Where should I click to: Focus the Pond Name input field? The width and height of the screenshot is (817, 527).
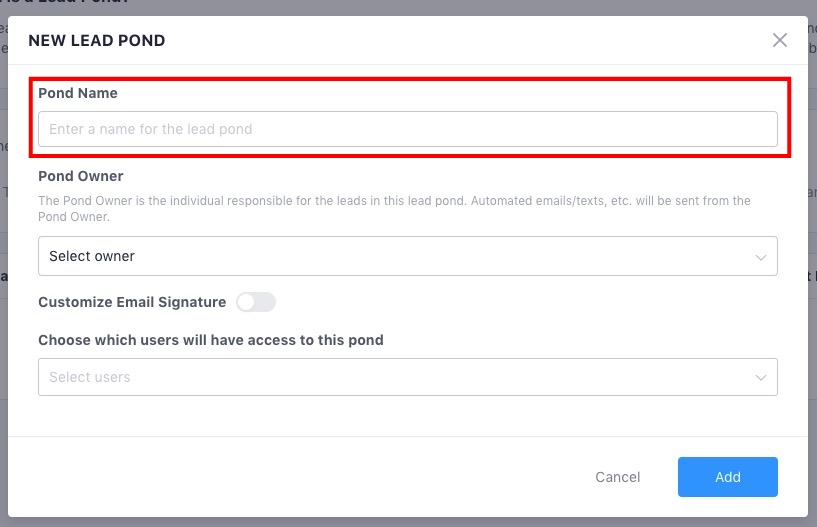coord(407,129)
